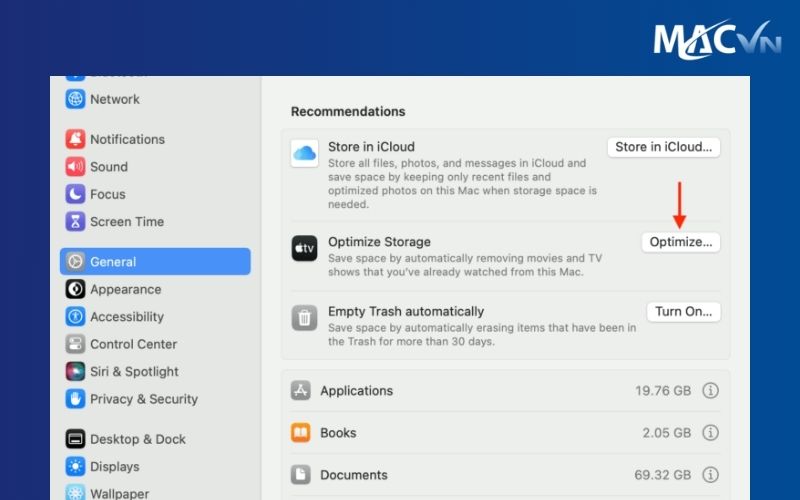
Task: Click the Notifications bell icon
Action: (75, 139)
